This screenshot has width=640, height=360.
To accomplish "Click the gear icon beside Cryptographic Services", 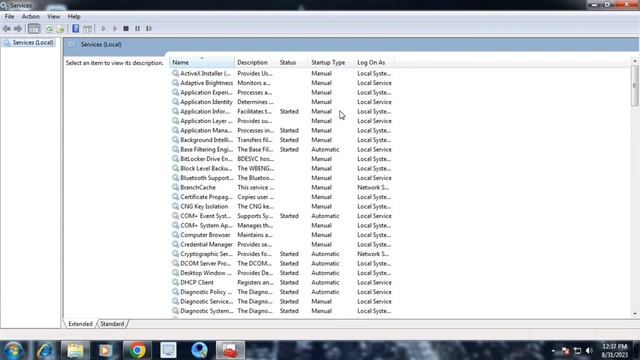I will [x=175, y=254].
